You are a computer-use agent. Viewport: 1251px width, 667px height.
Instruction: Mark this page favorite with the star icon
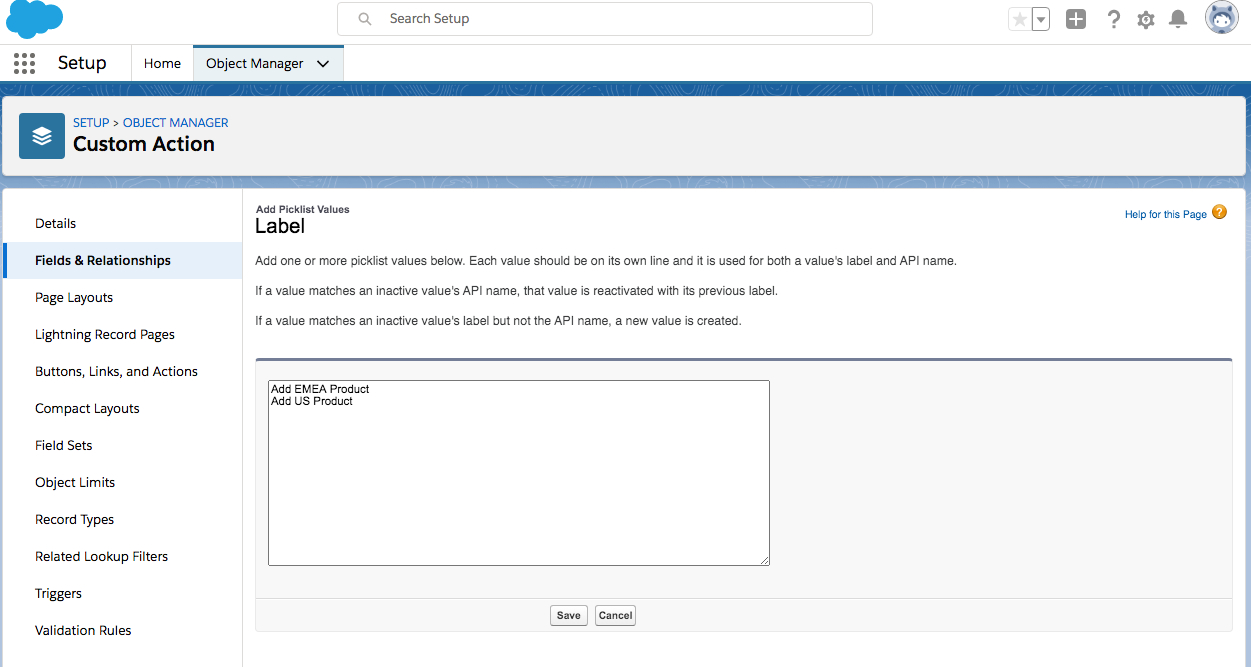pos(1020,18)
